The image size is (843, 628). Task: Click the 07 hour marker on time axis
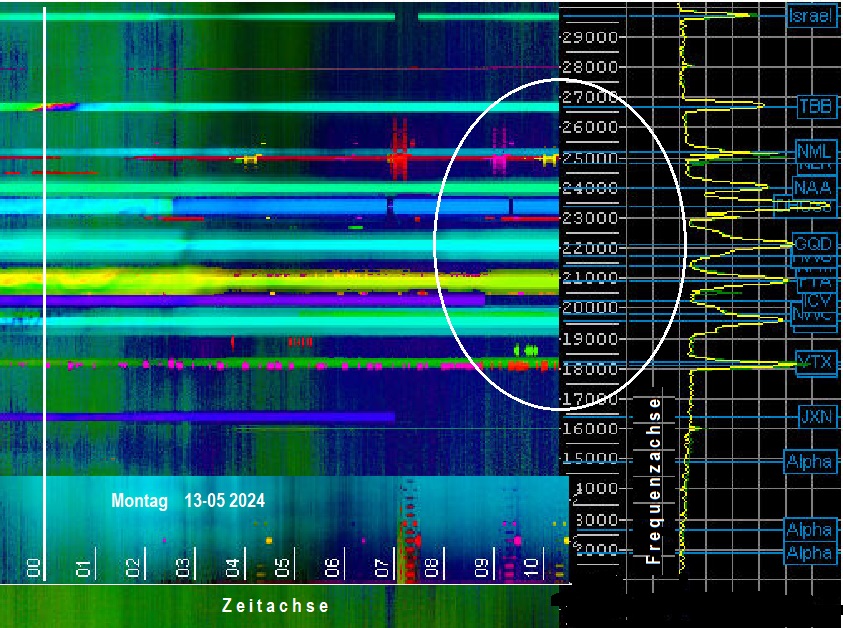click(x=383, y=568)
